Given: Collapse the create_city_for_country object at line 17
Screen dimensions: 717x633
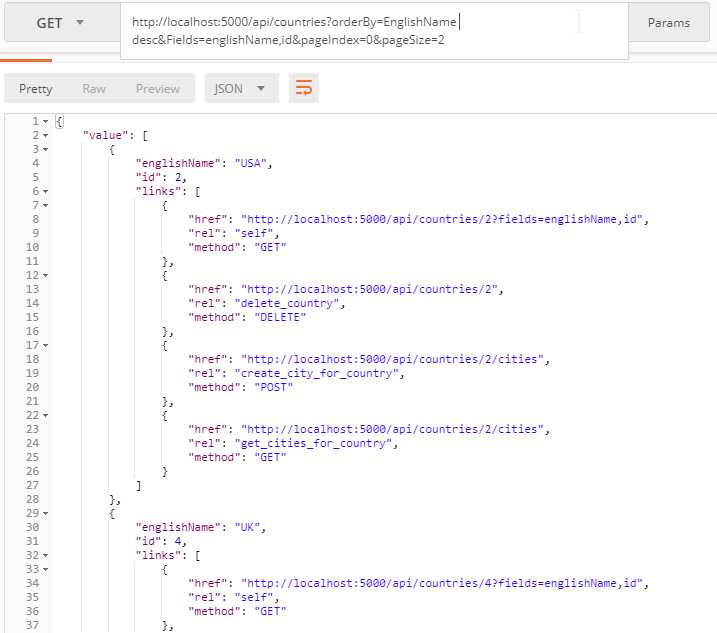Looking at the screenshot, I should 46,346.
